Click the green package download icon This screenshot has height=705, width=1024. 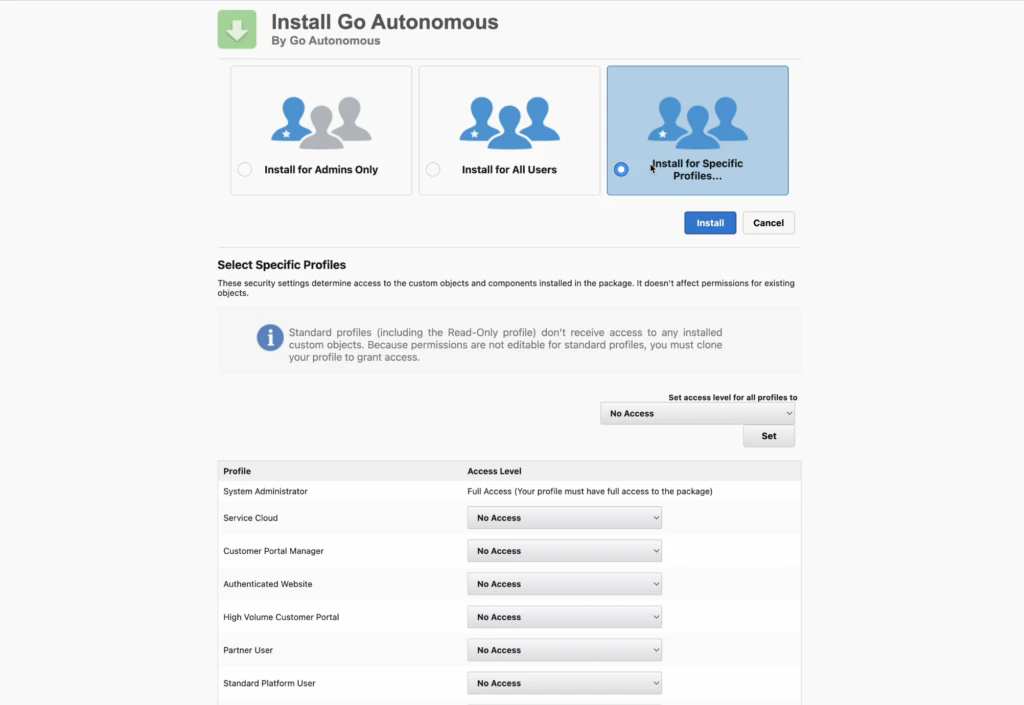tap(236, 29)
